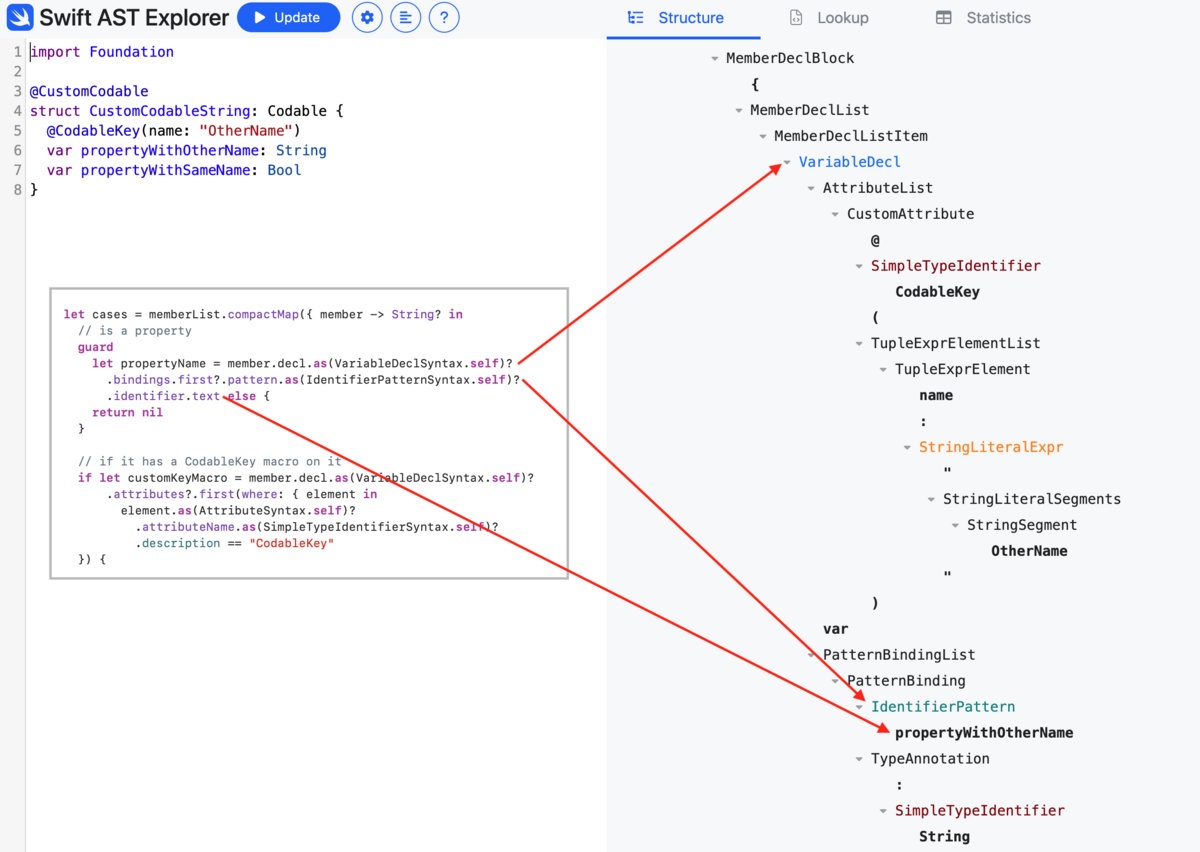Collapse the AttributeList node
Viewport: 1200px width, 852px height.
pos(811,189)
